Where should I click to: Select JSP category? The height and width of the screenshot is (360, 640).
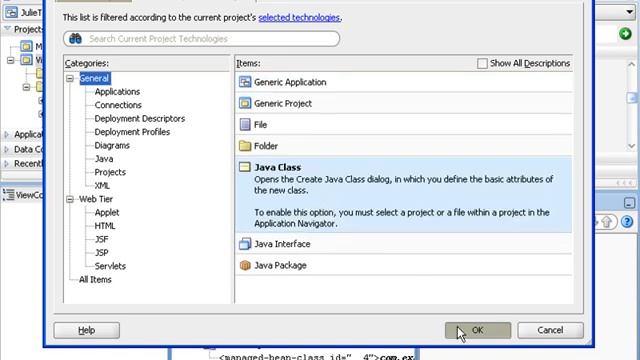pos(102,253)
